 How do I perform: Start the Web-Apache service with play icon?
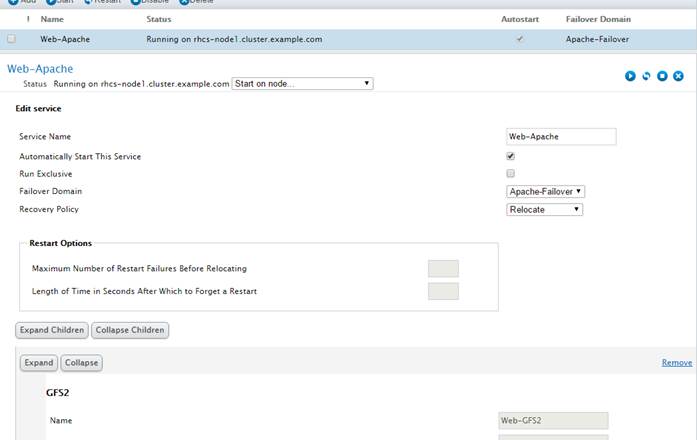tap(630, 76)
